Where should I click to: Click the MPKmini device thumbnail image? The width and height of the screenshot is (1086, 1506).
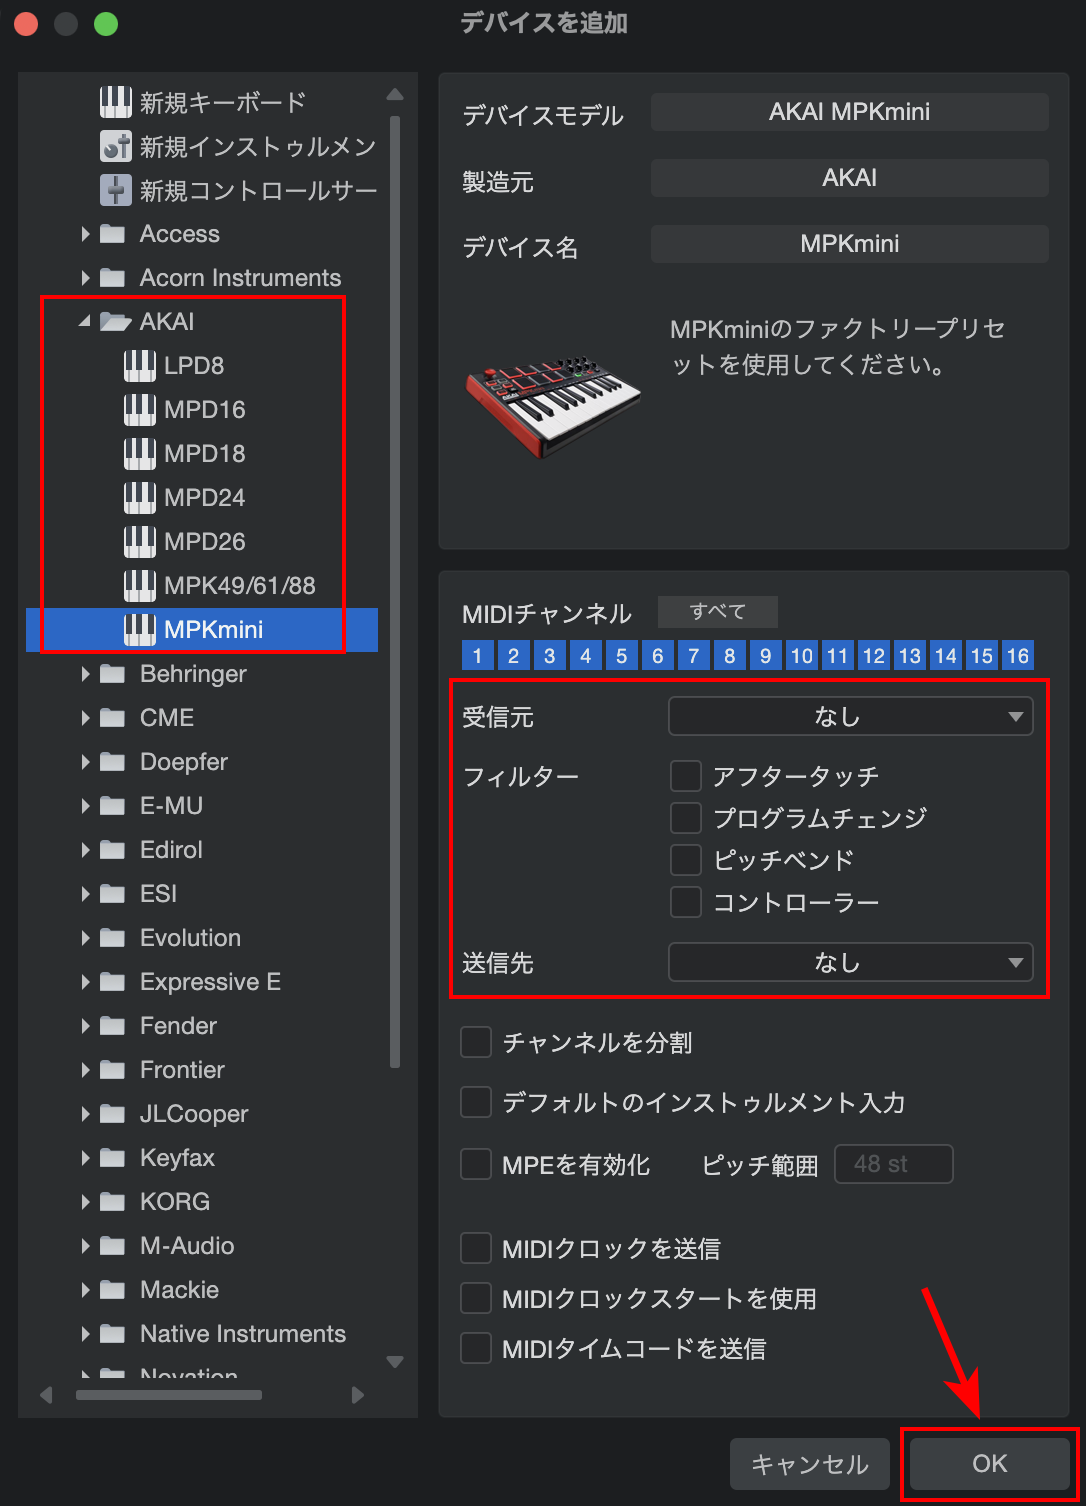pos(553,406)
